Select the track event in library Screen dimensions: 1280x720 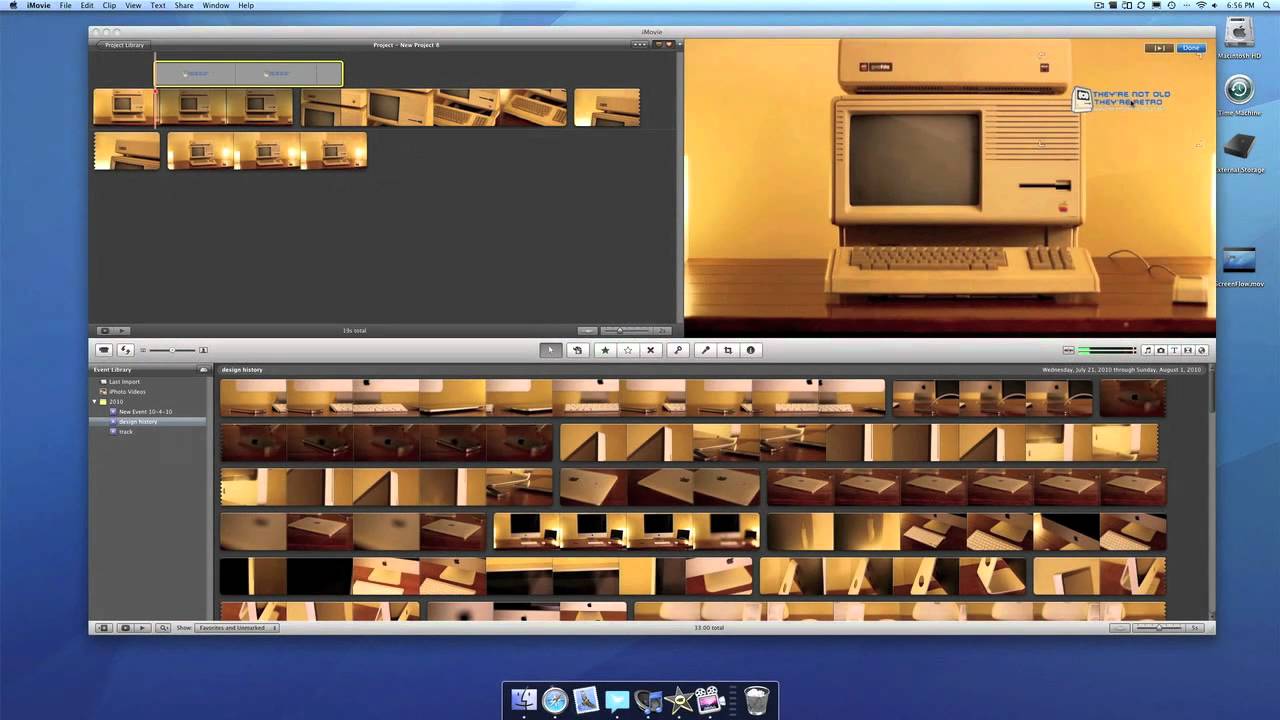pyautogui.click(x=126, y=431)
